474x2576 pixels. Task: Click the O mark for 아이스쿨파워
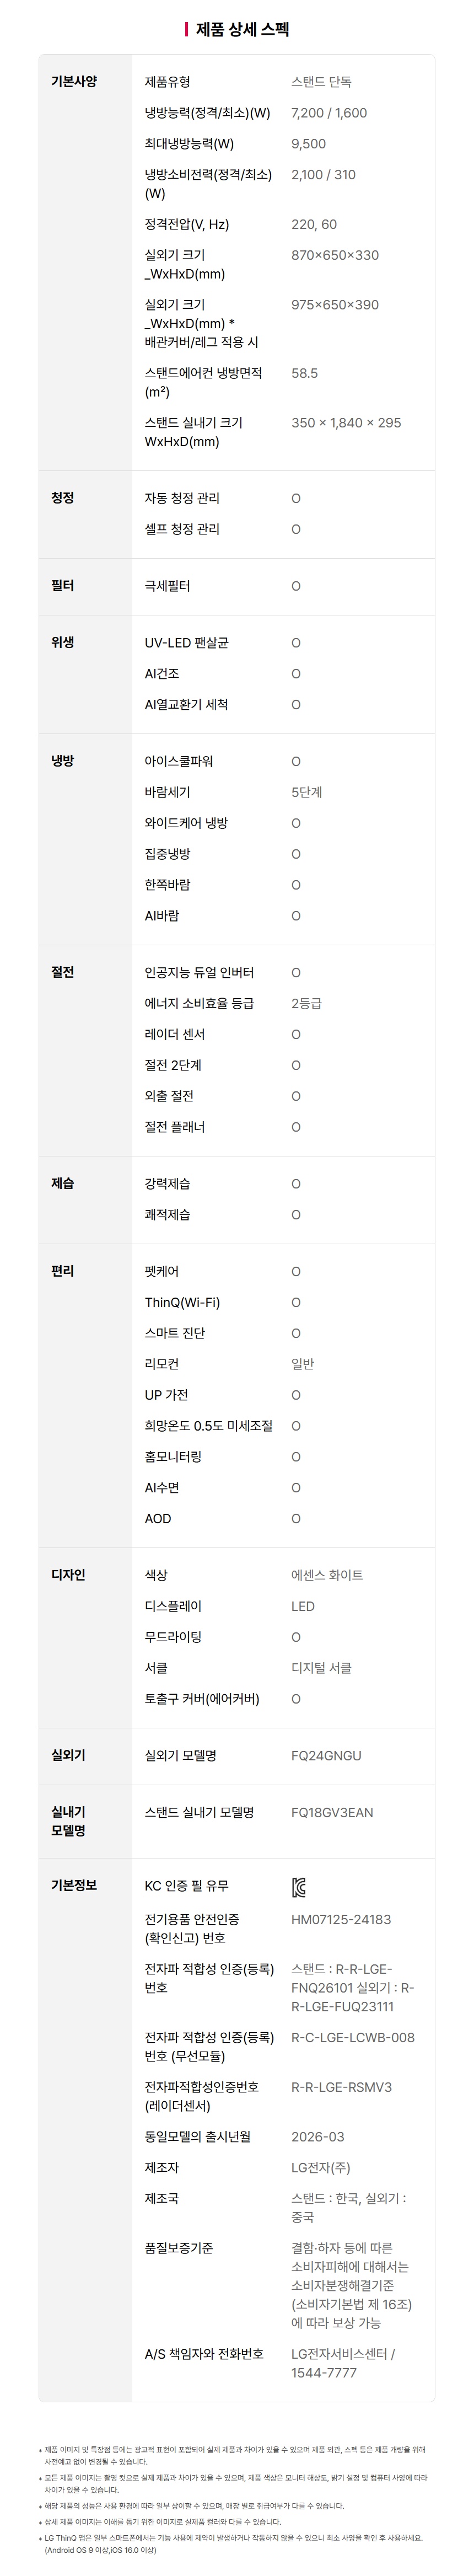point(296,761)
